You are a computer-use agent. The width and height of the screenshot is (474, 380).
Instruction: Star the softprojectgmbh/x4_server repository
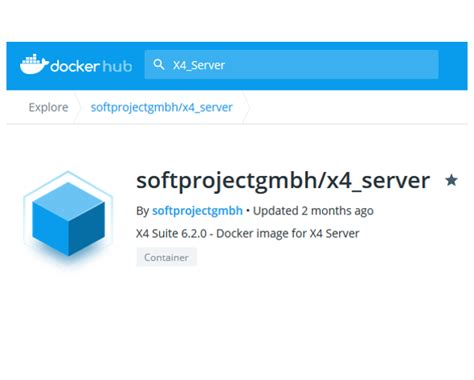(451, 180)
